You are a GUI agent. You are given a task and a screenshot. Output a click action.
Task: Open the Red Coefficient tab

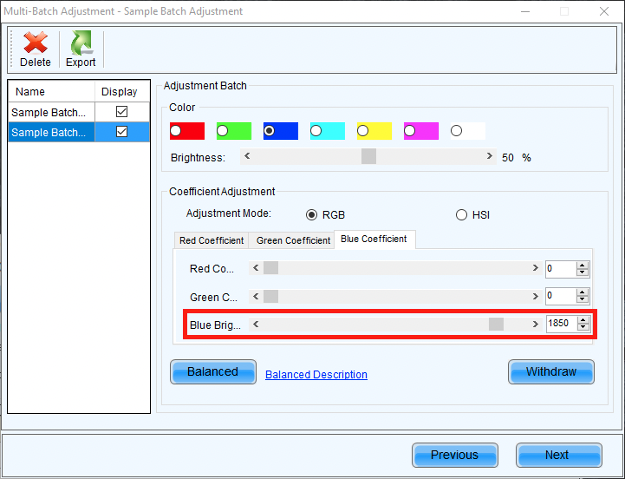click(x=211, y=240)
